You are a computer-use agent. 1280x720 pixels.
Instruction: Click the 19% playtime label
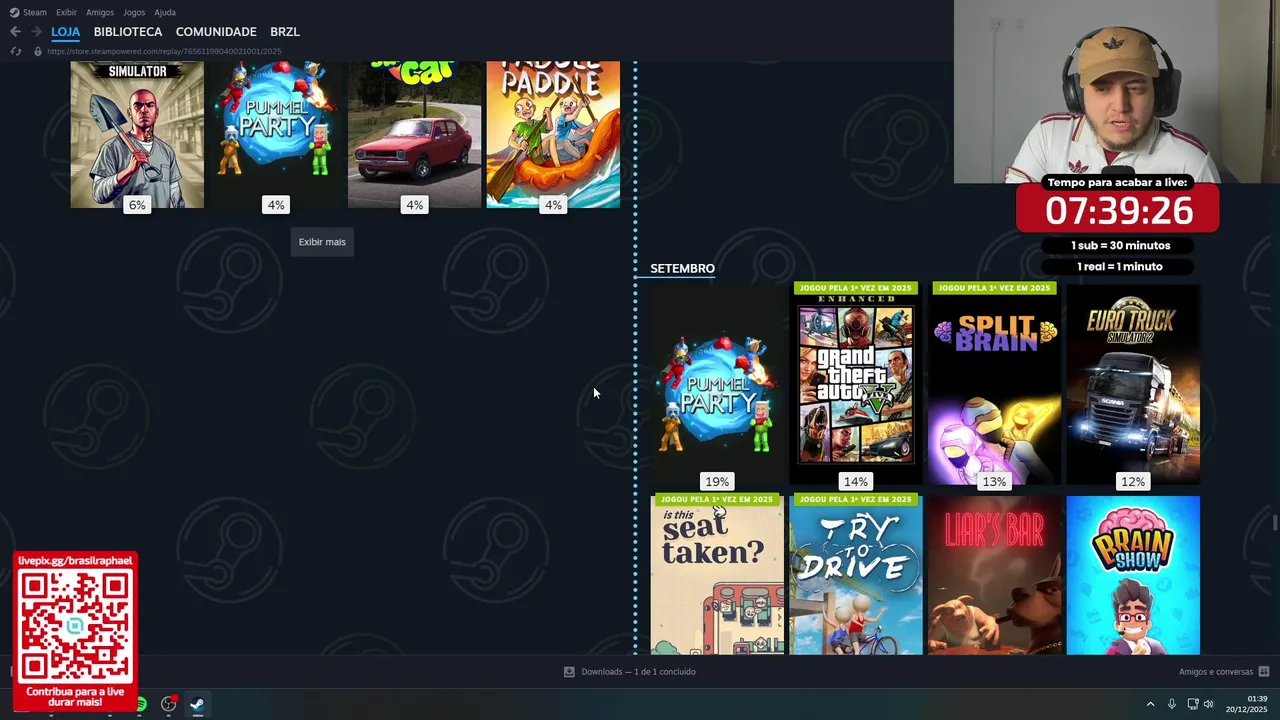click(717, 481)
